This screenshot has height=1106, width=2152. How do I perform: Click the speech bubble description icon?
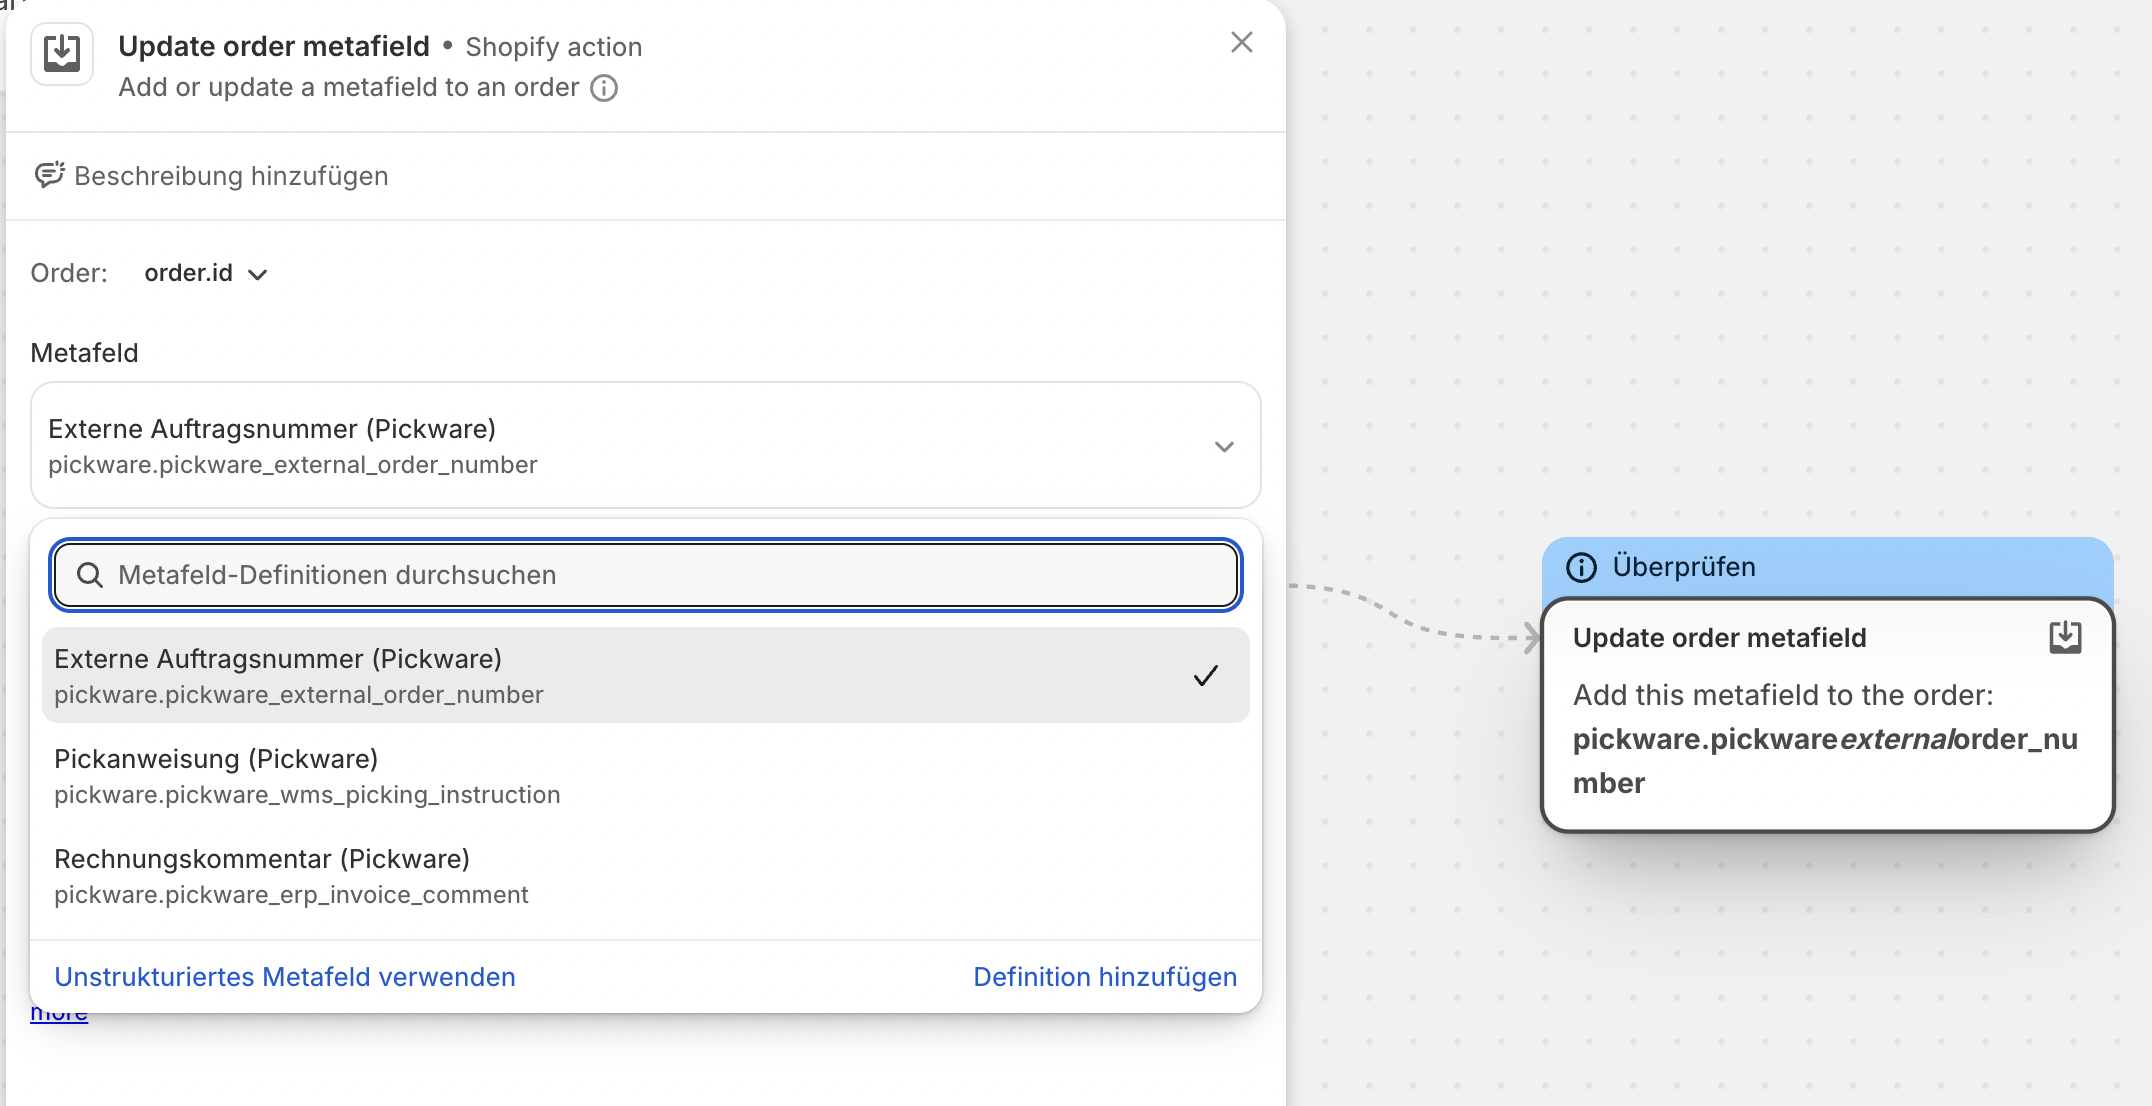click(49, 175)
